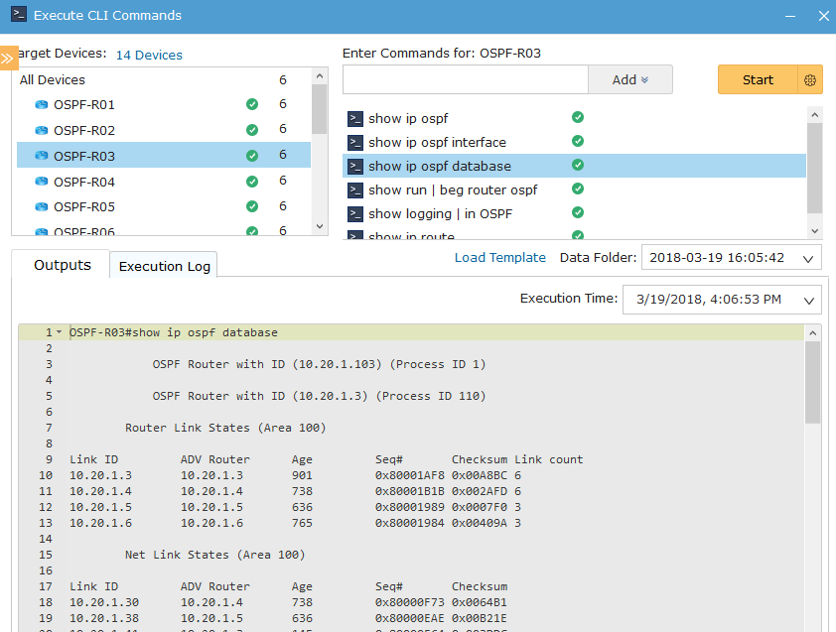Start executing the CLI commands
Viewport: 836px width, 632px height.
[x=758, y=79]
